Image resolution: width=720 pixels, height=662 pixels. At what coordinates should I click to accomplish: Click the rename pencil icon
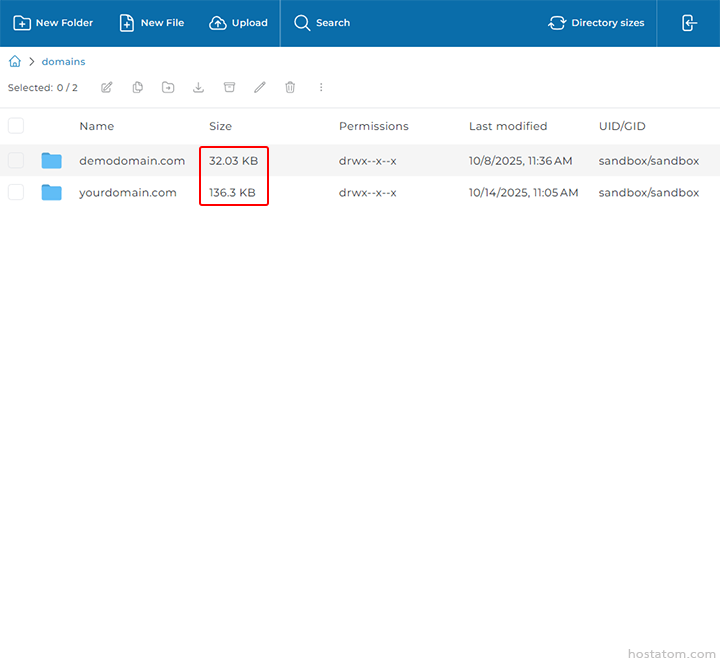click(x=260, y=88)
